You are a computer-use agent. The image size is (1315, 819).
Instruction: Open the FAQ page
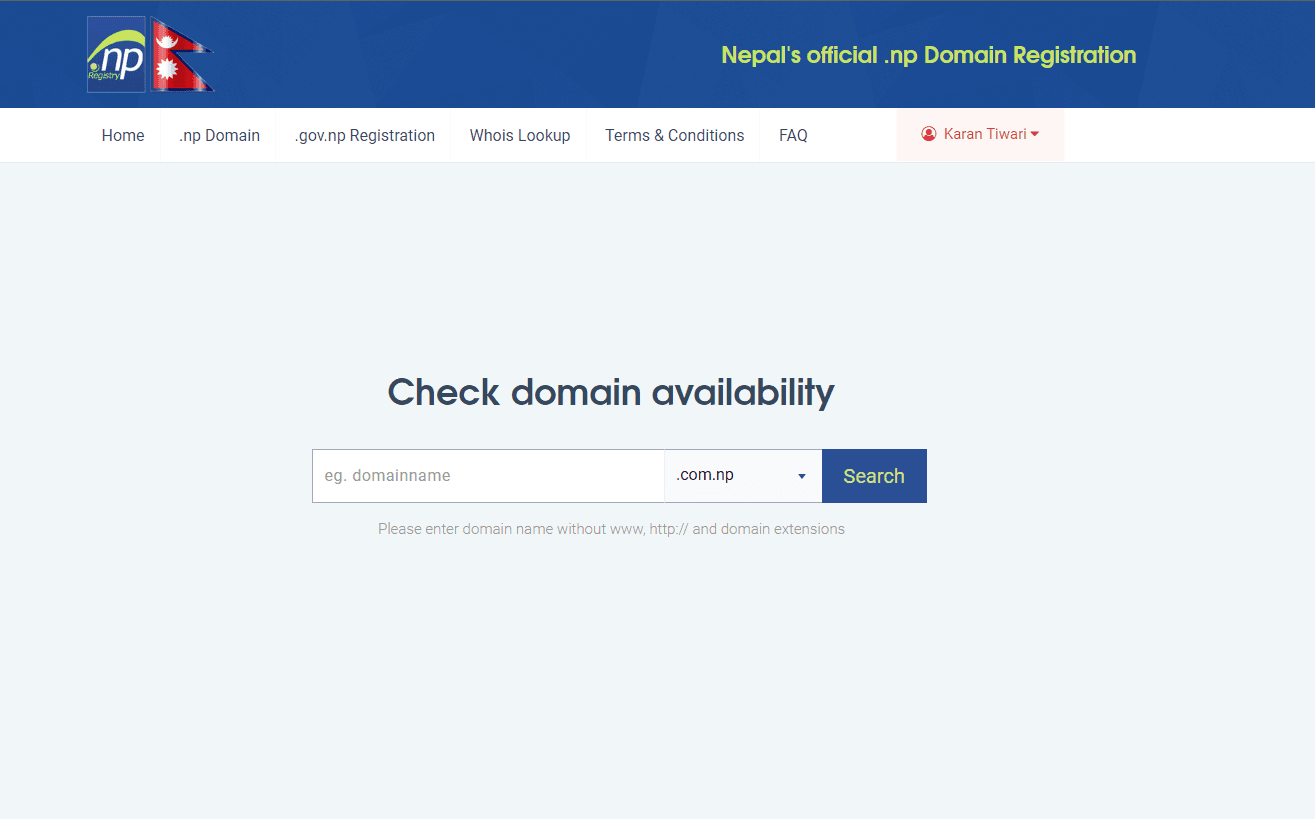(x=793, y=135)
